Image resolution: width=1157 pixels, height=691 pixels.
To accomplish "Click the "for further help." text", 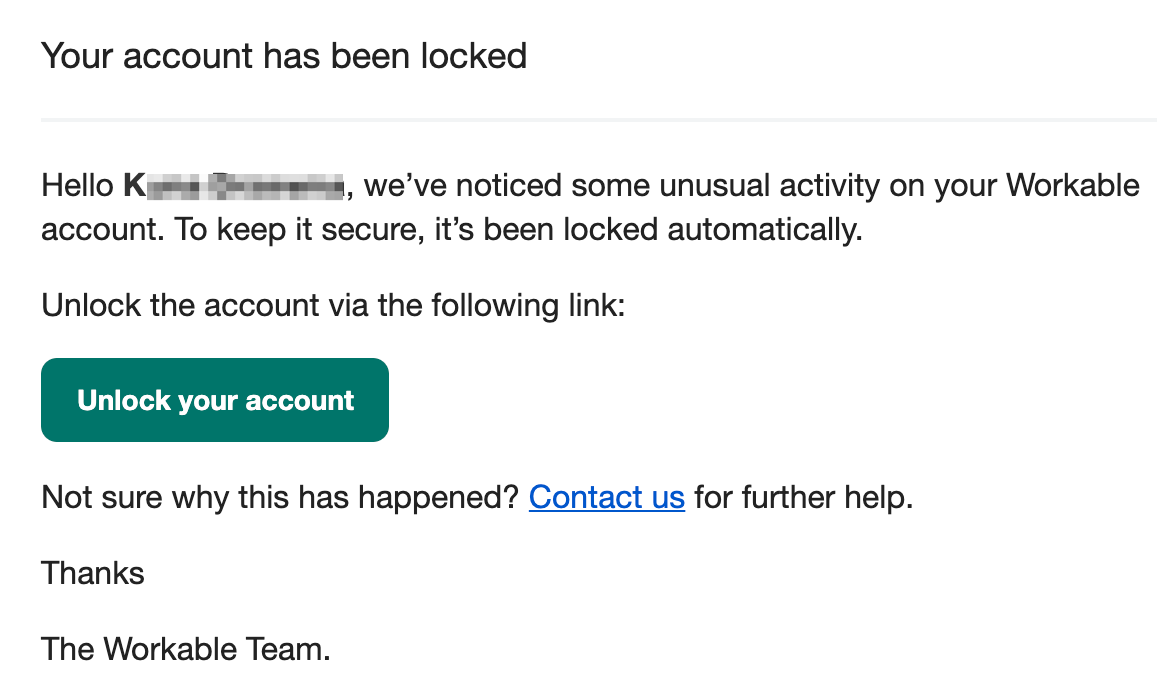I will click(804, 498).
